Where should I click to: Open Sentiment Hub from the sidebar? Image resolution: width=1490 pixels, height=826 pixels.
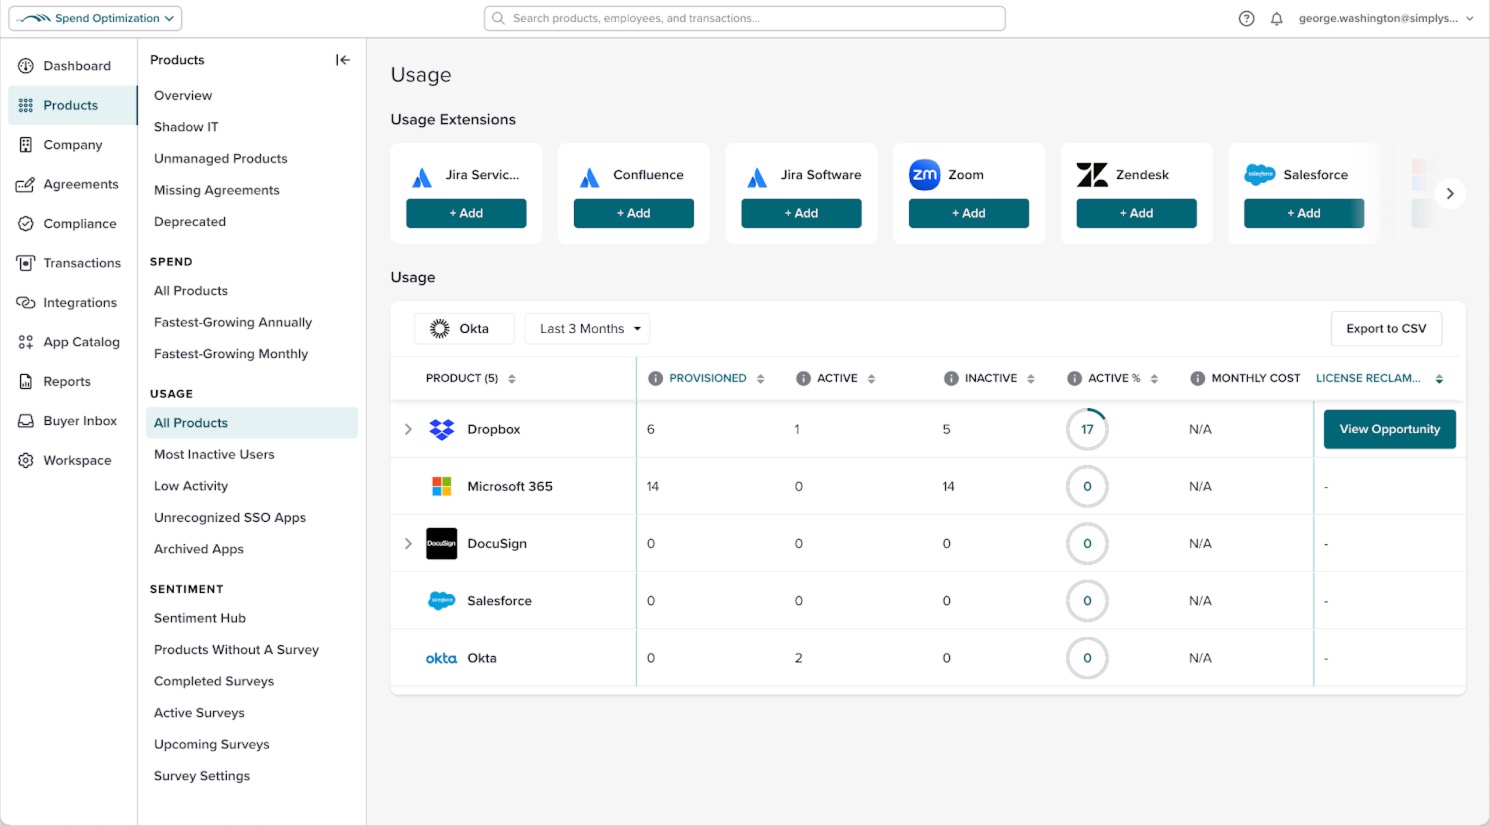[x=199, y=618]
